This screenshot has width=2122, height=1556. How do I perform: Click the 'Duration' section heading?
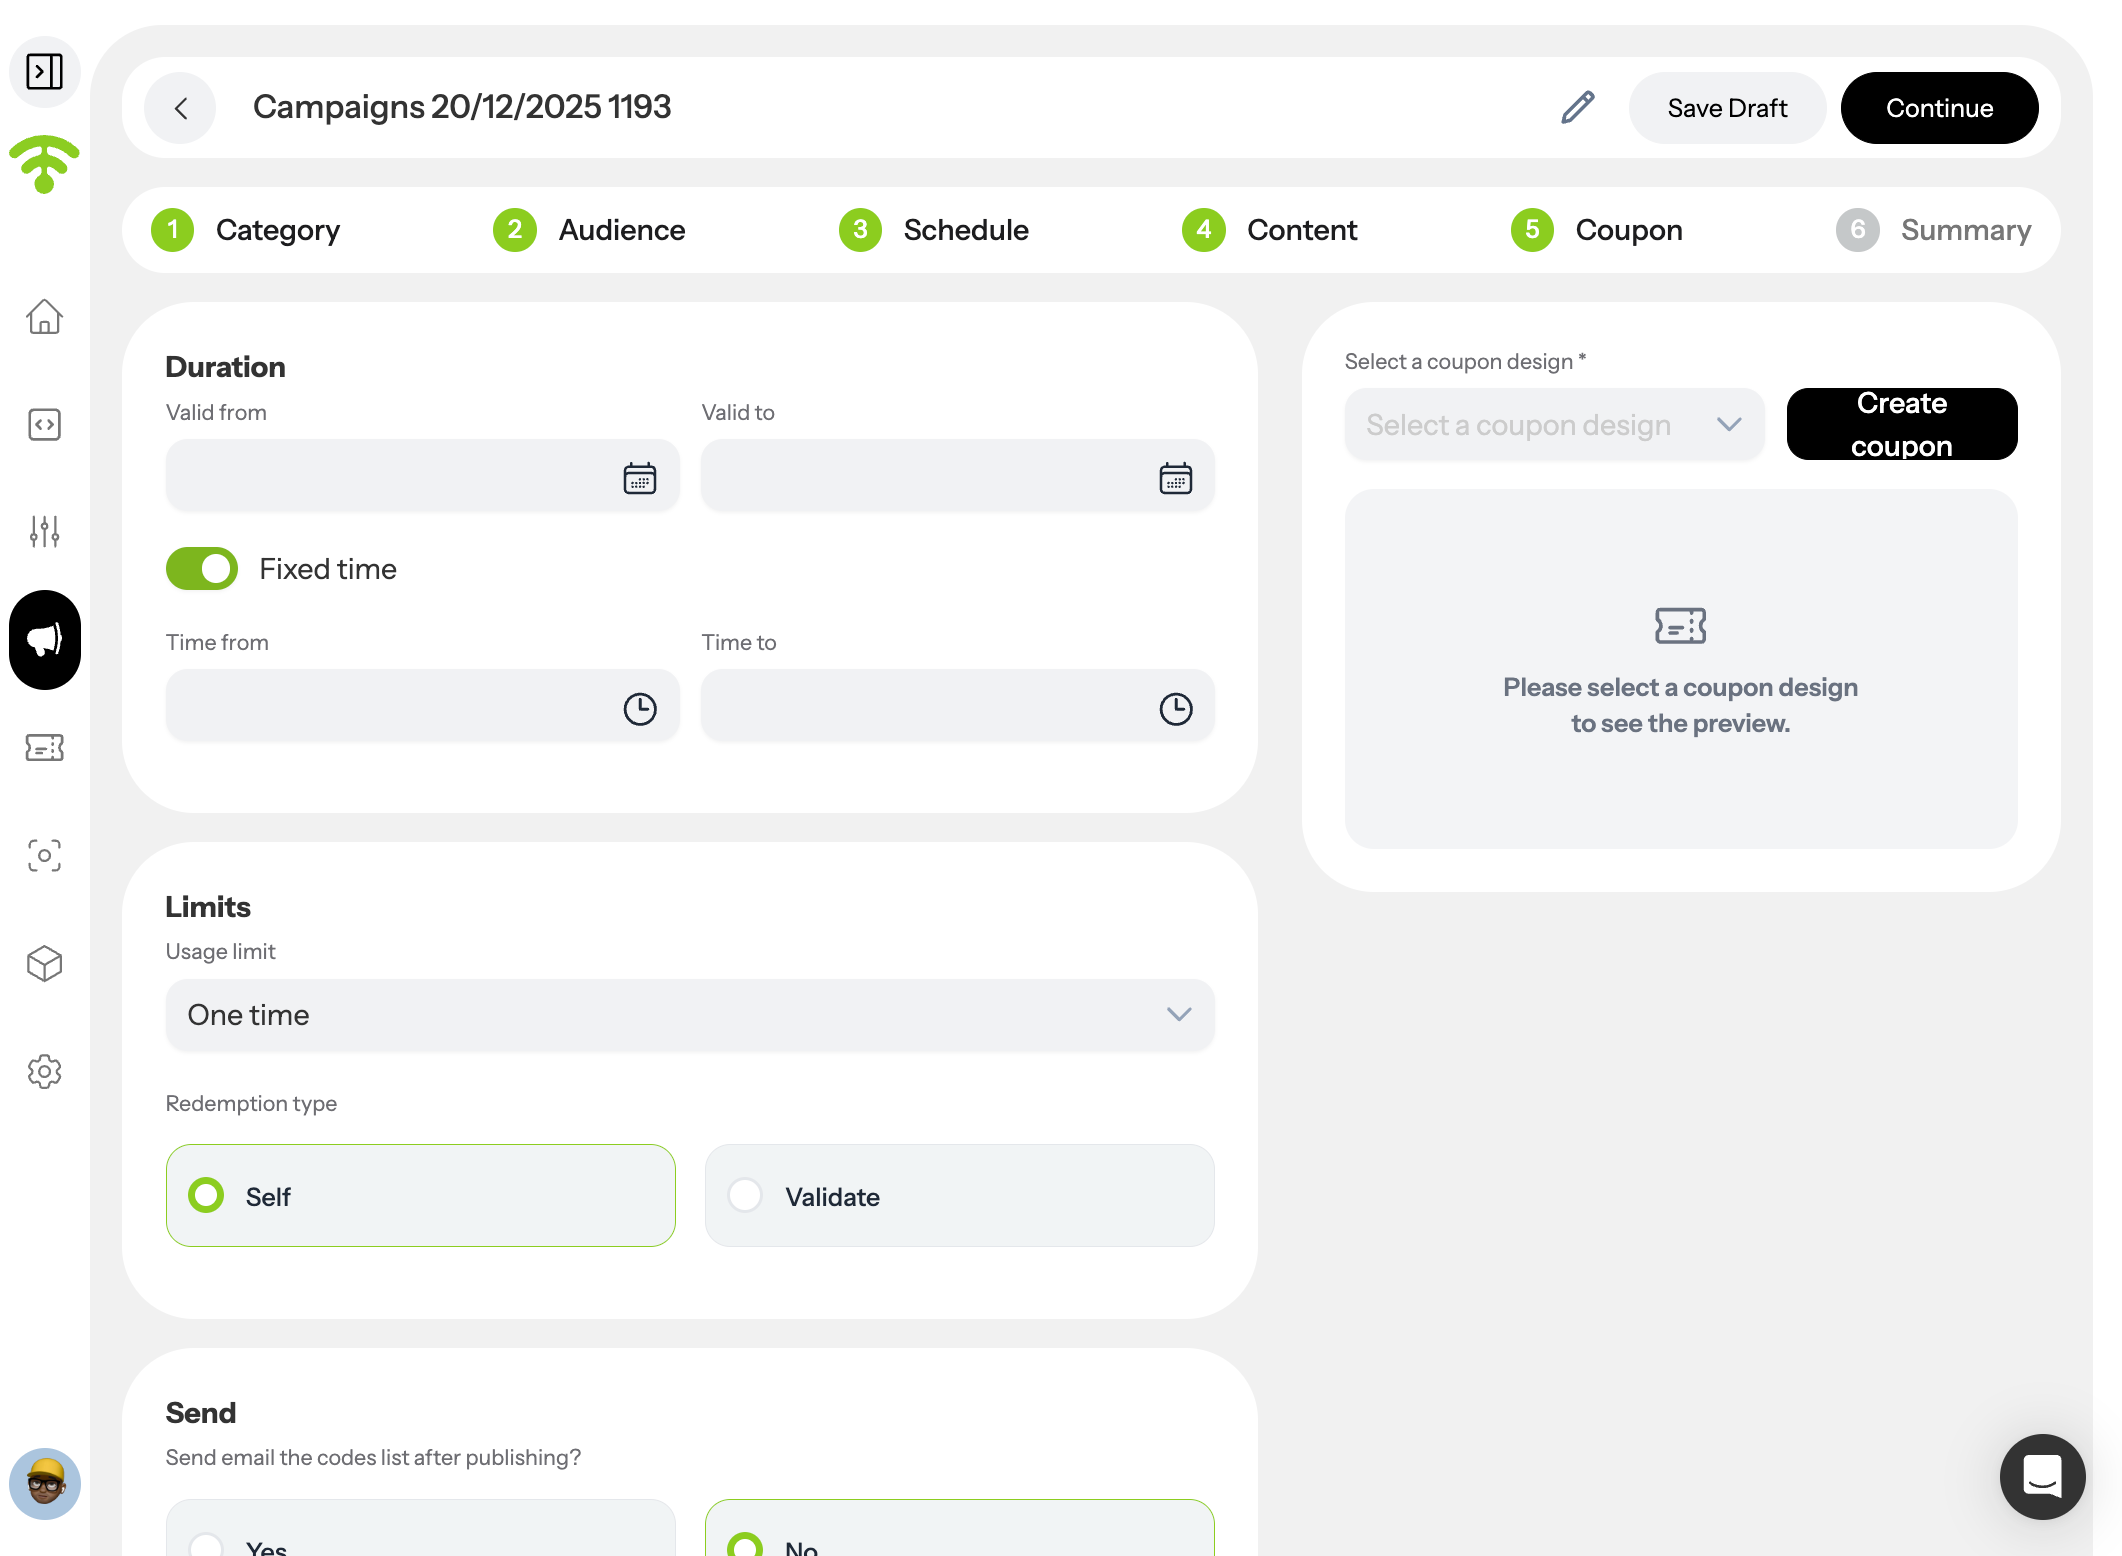coord(226,367)
